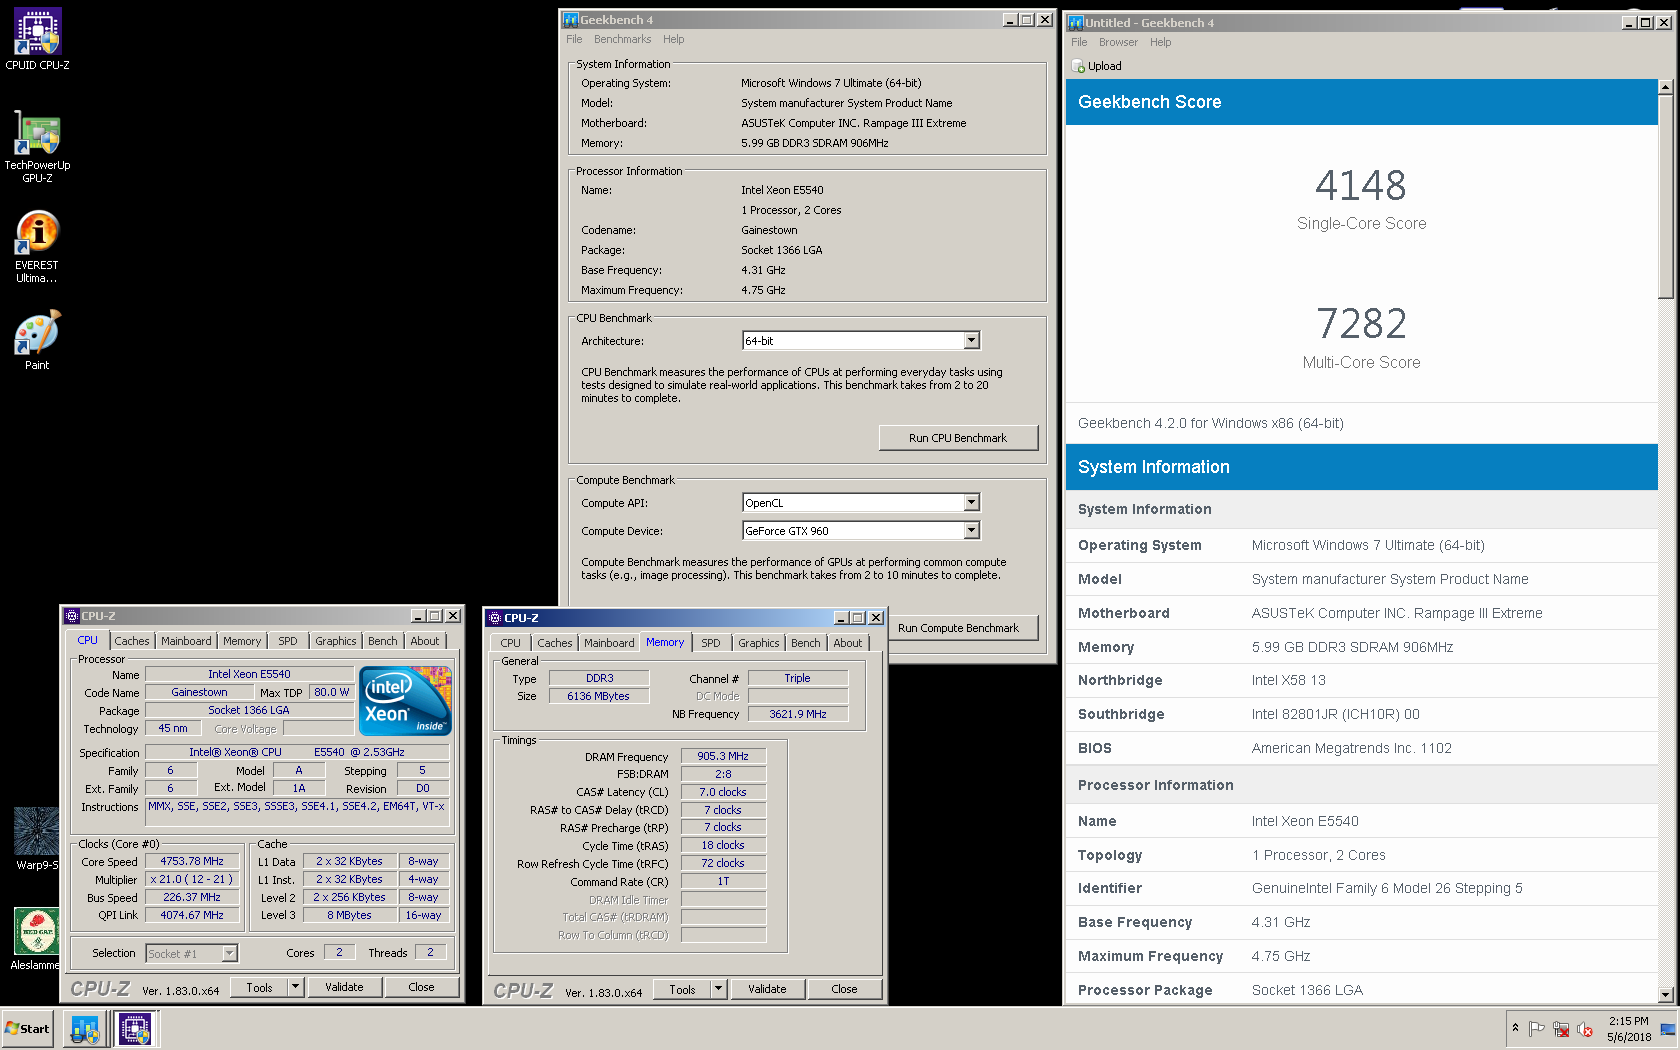The width and height of the screenshot is (1680, 1050).
Task: Click the Geekbench 4 main window title icon
Action: (x=571, y=20)
